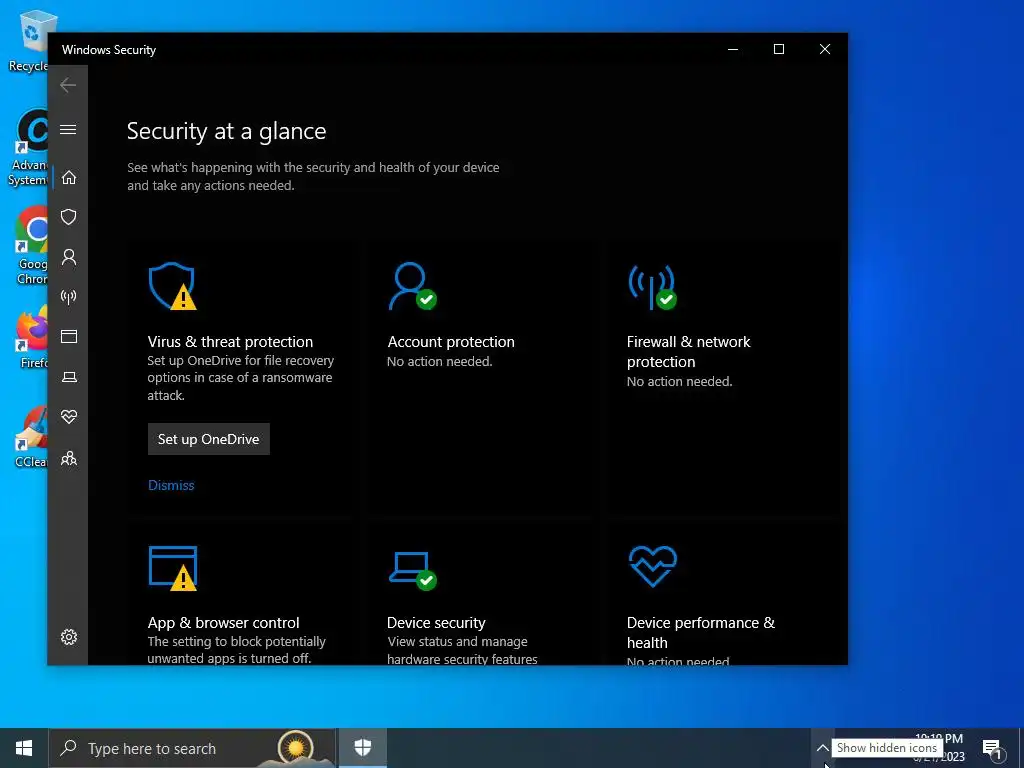Image resolution: width=1024 pixels, height=768 pixels.
Task: Click 'Security at a glance' title text
Action: (227, 131)
